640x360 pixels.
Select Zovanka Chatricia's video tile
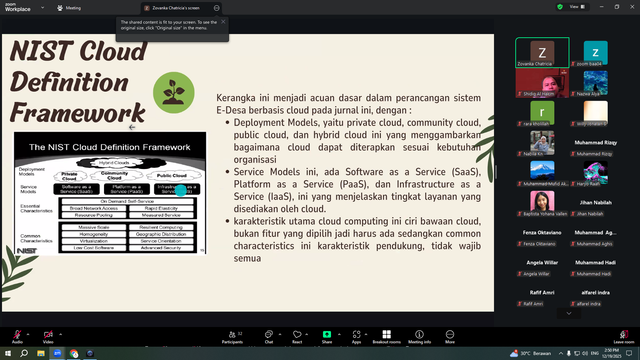point(542,52)
